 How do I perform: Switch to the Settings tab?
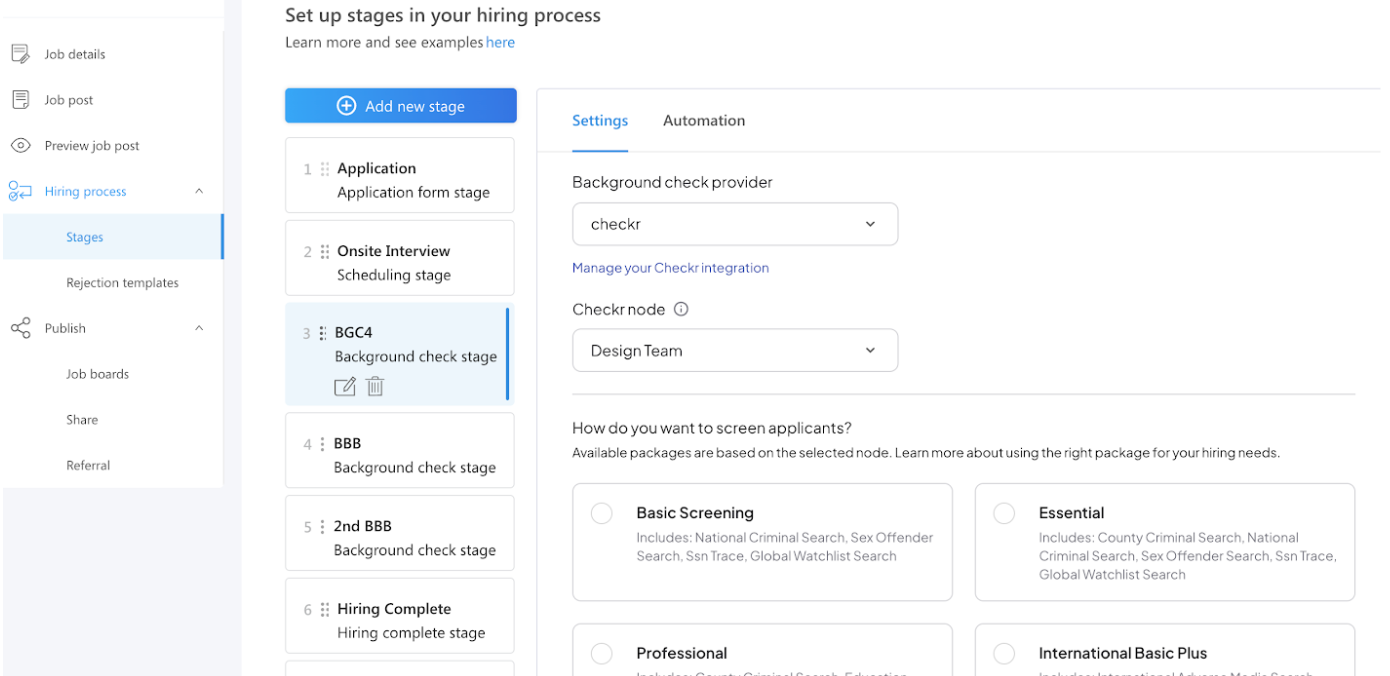(x=600, y=121)
